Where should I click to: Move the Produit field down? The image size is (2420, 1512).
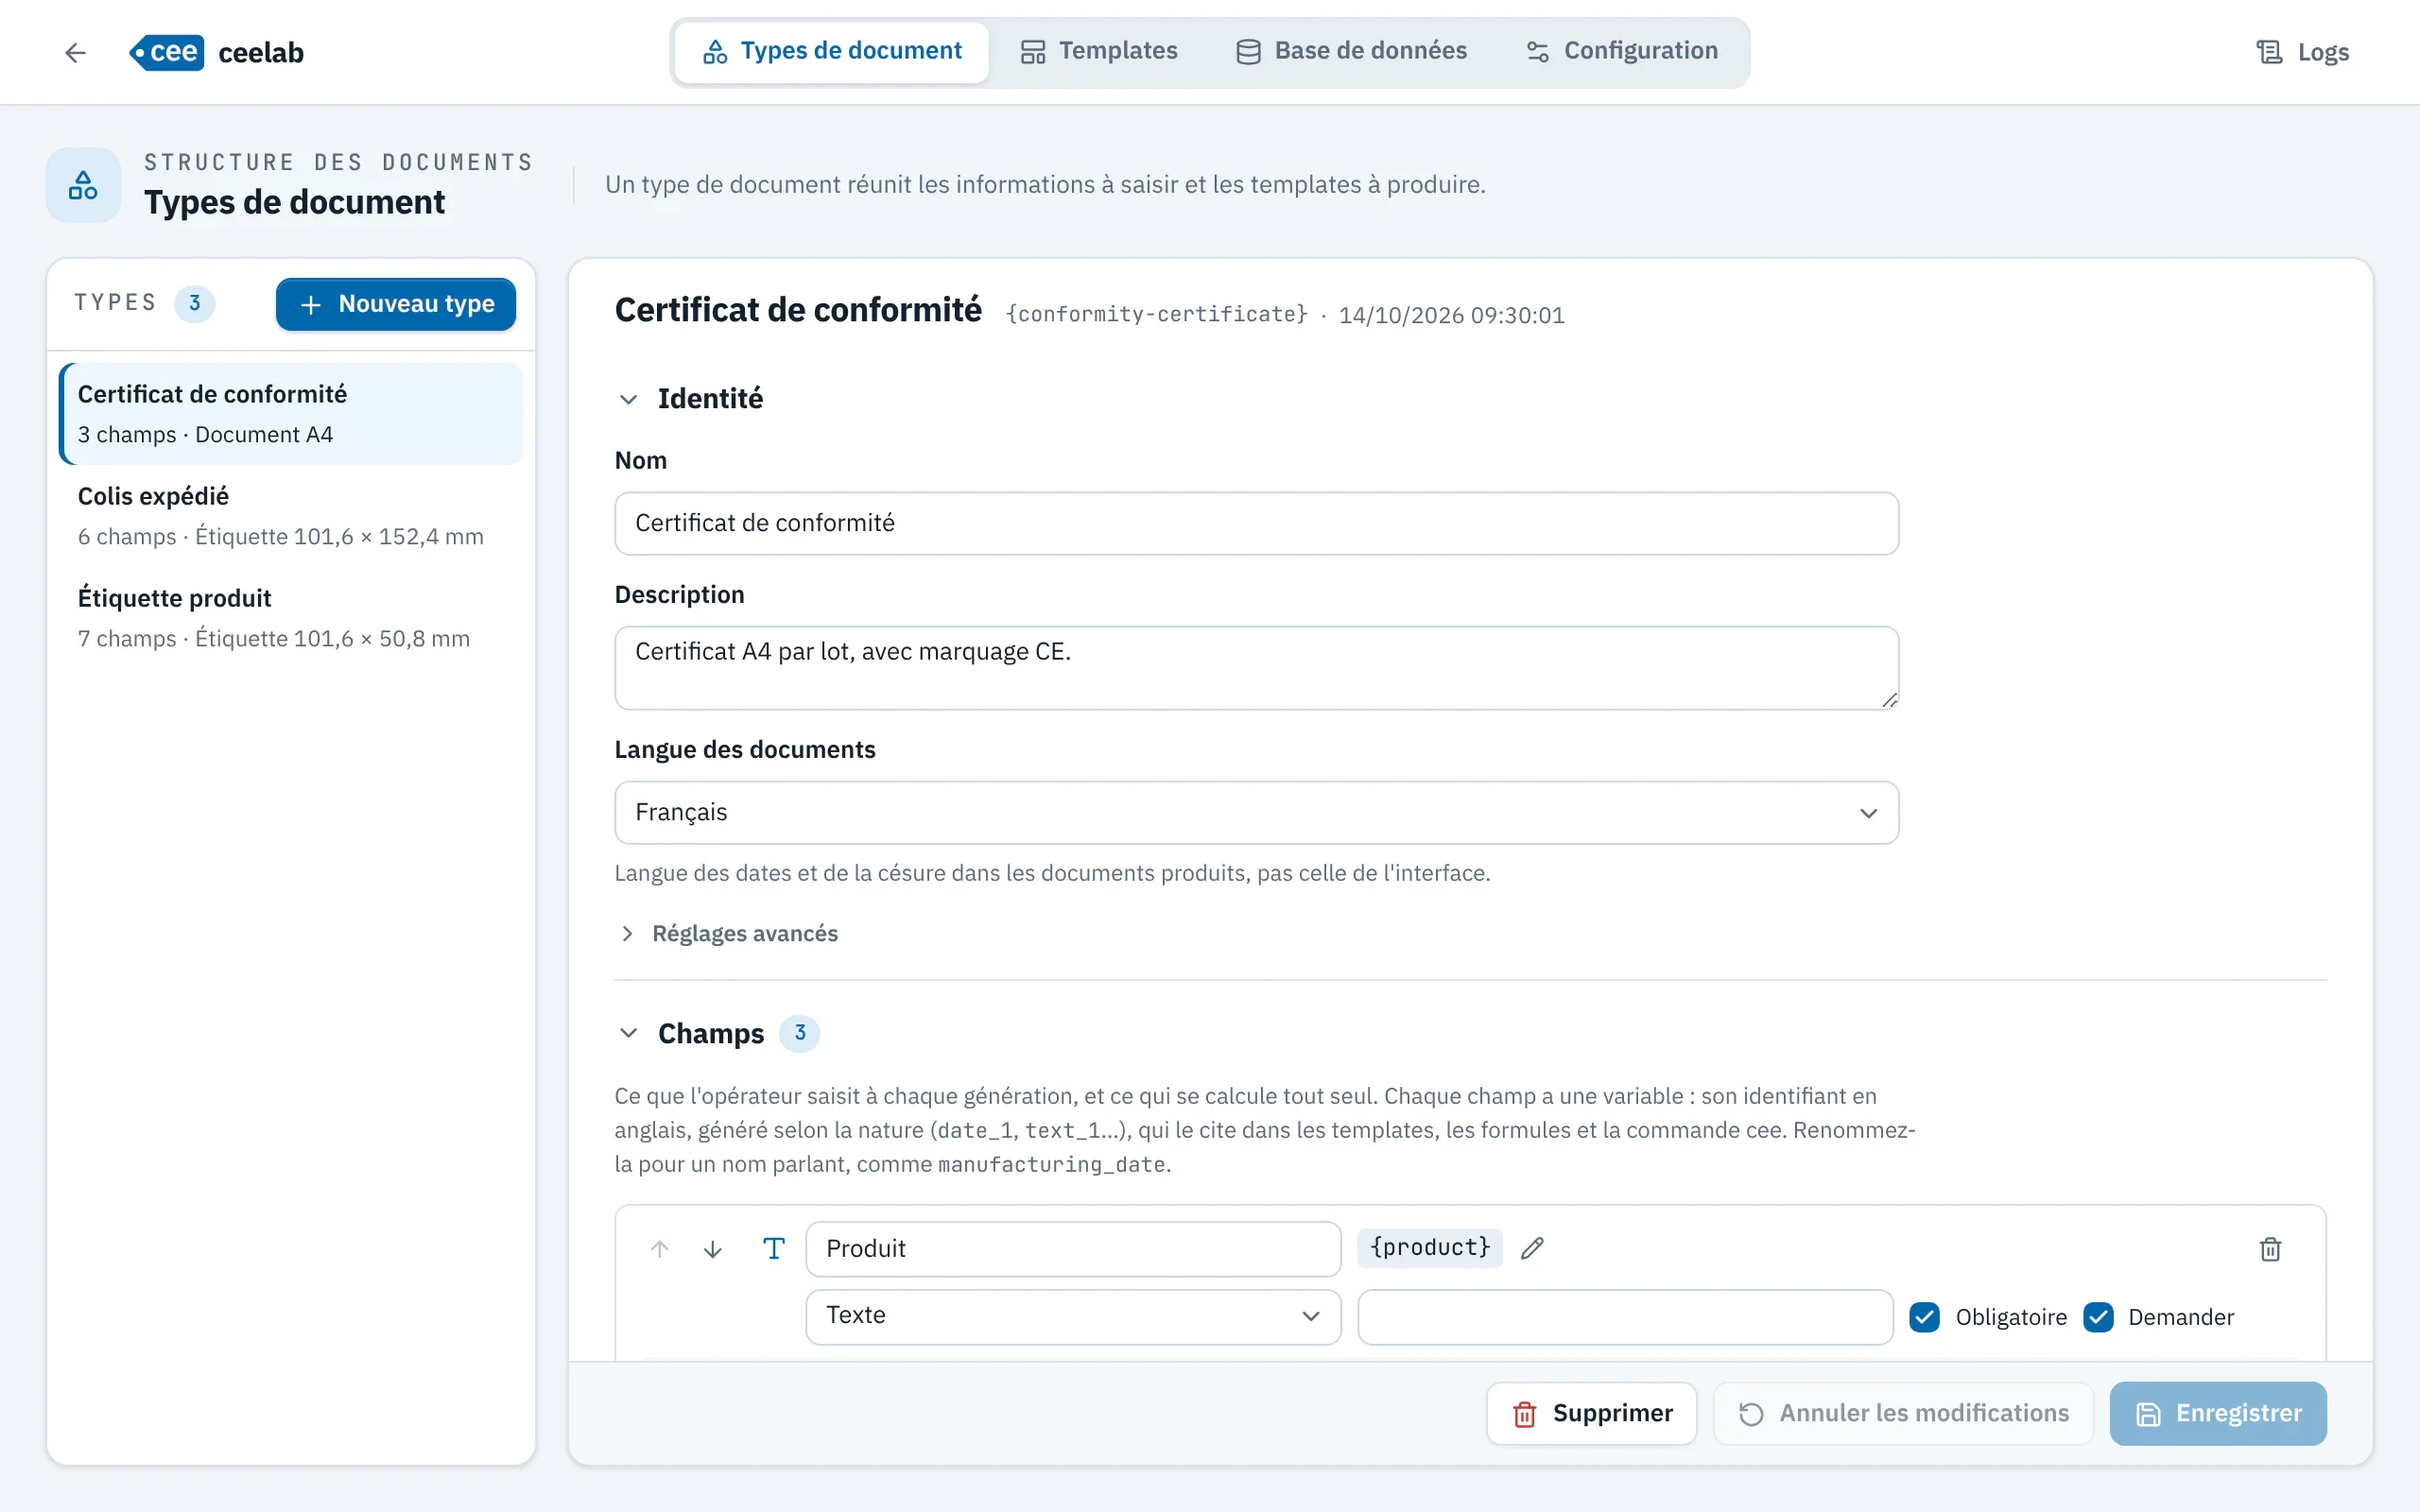pos(713,1249)
